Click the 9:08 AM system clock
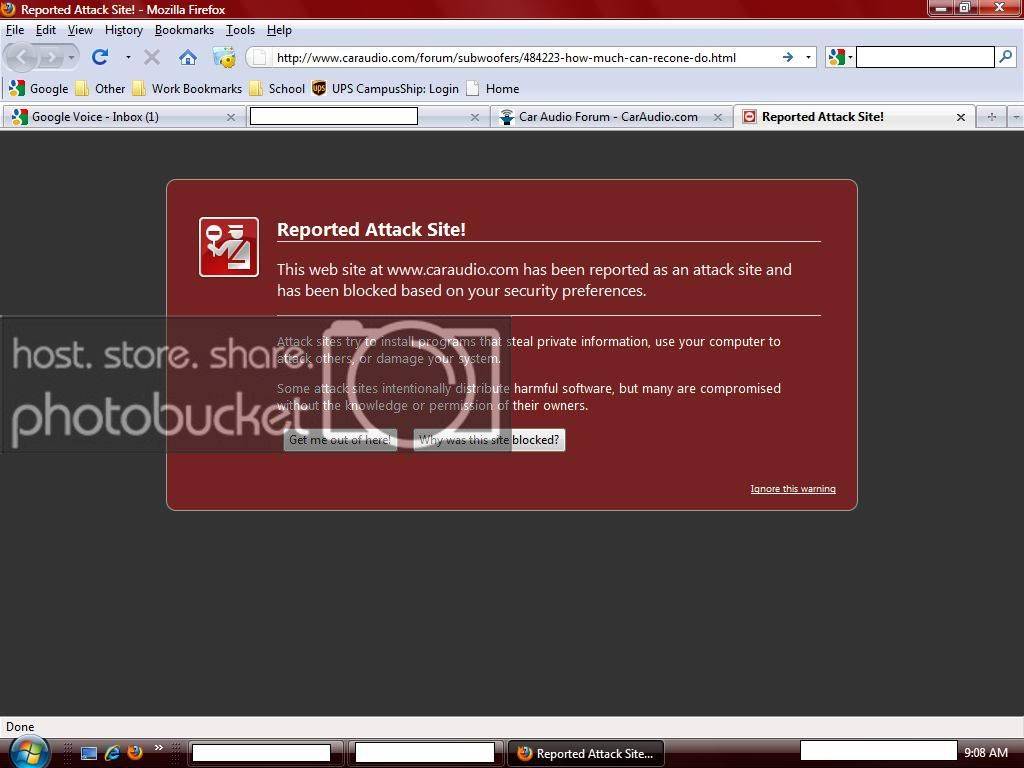Screen dimensions: 1024x768 985,753
